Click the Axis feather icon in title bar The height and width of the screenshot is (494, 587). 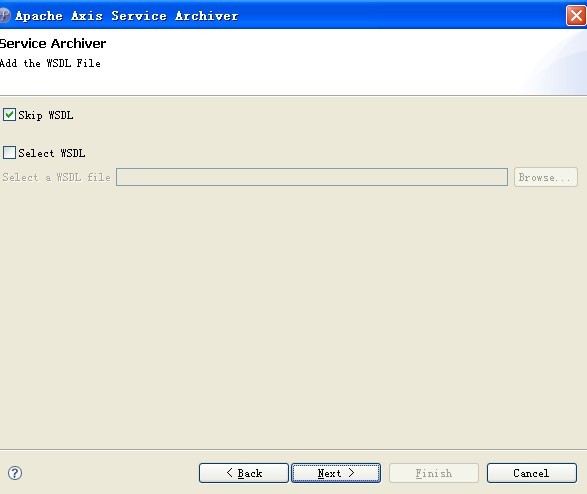pos(4,16)
